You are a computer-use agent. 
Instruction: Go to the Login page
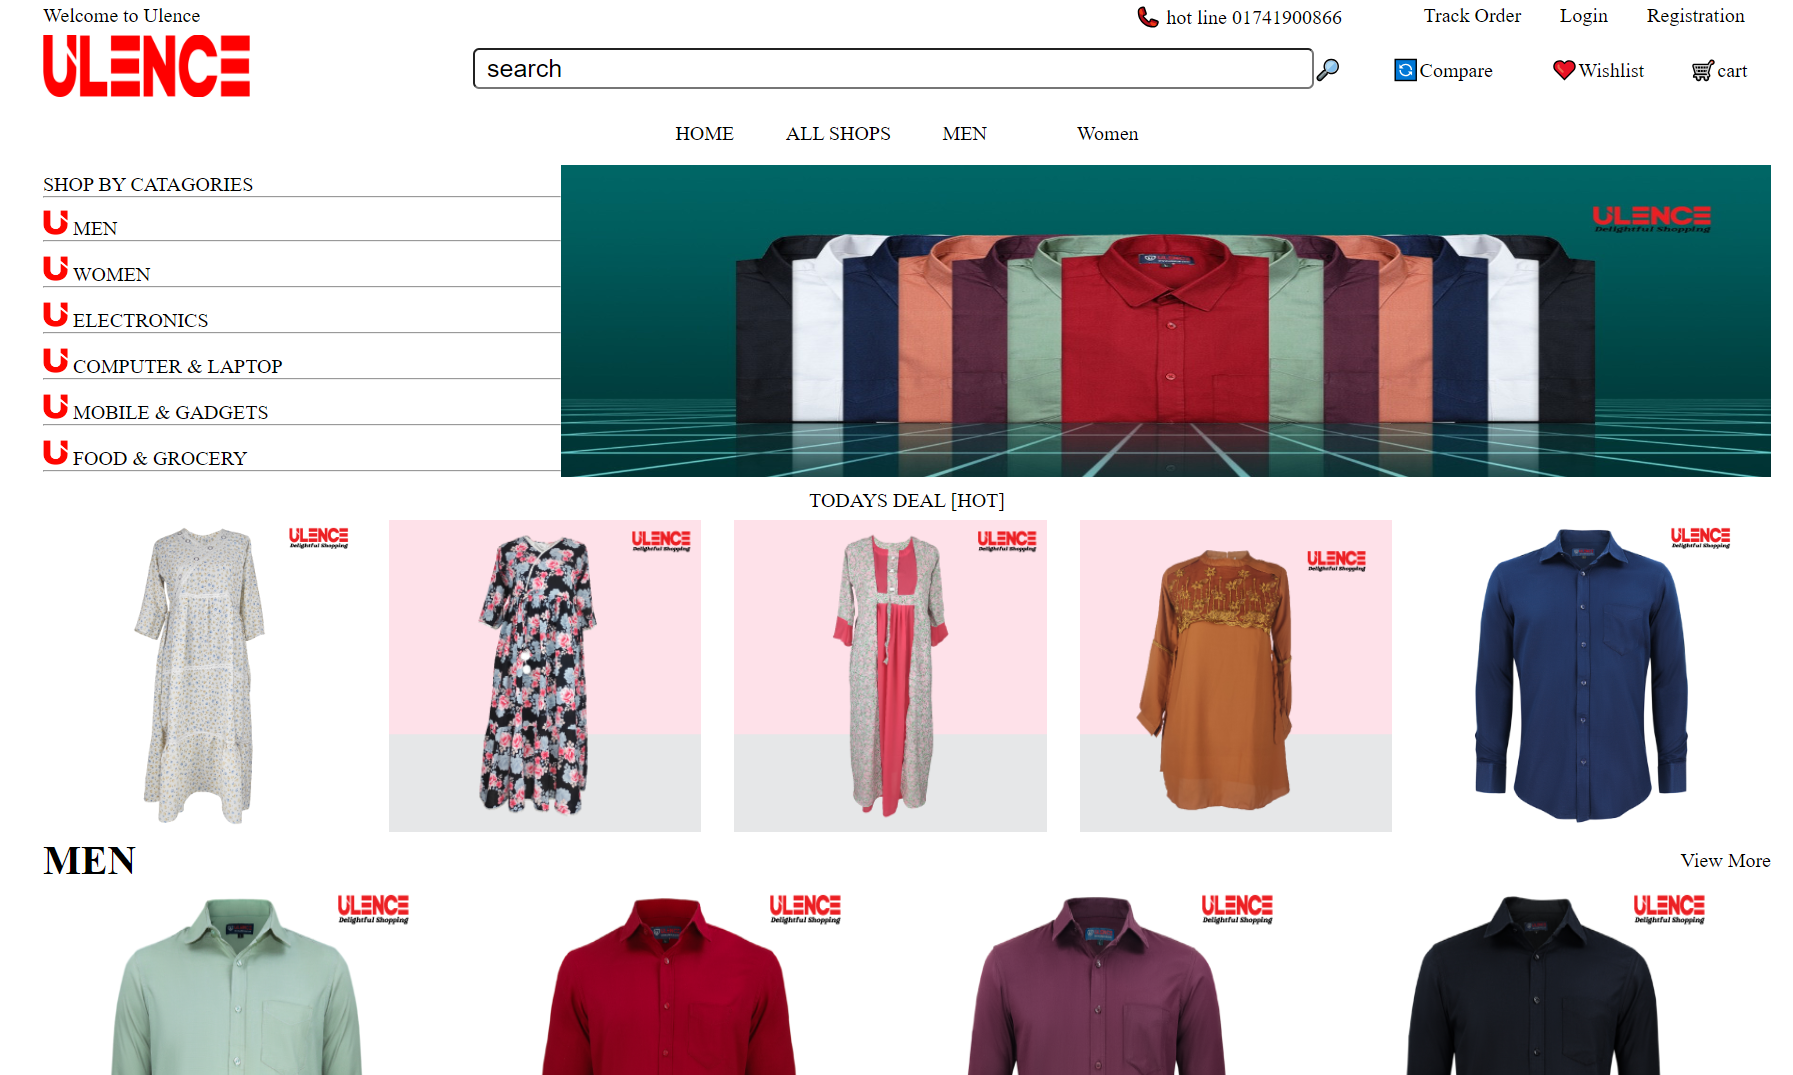1584,16
